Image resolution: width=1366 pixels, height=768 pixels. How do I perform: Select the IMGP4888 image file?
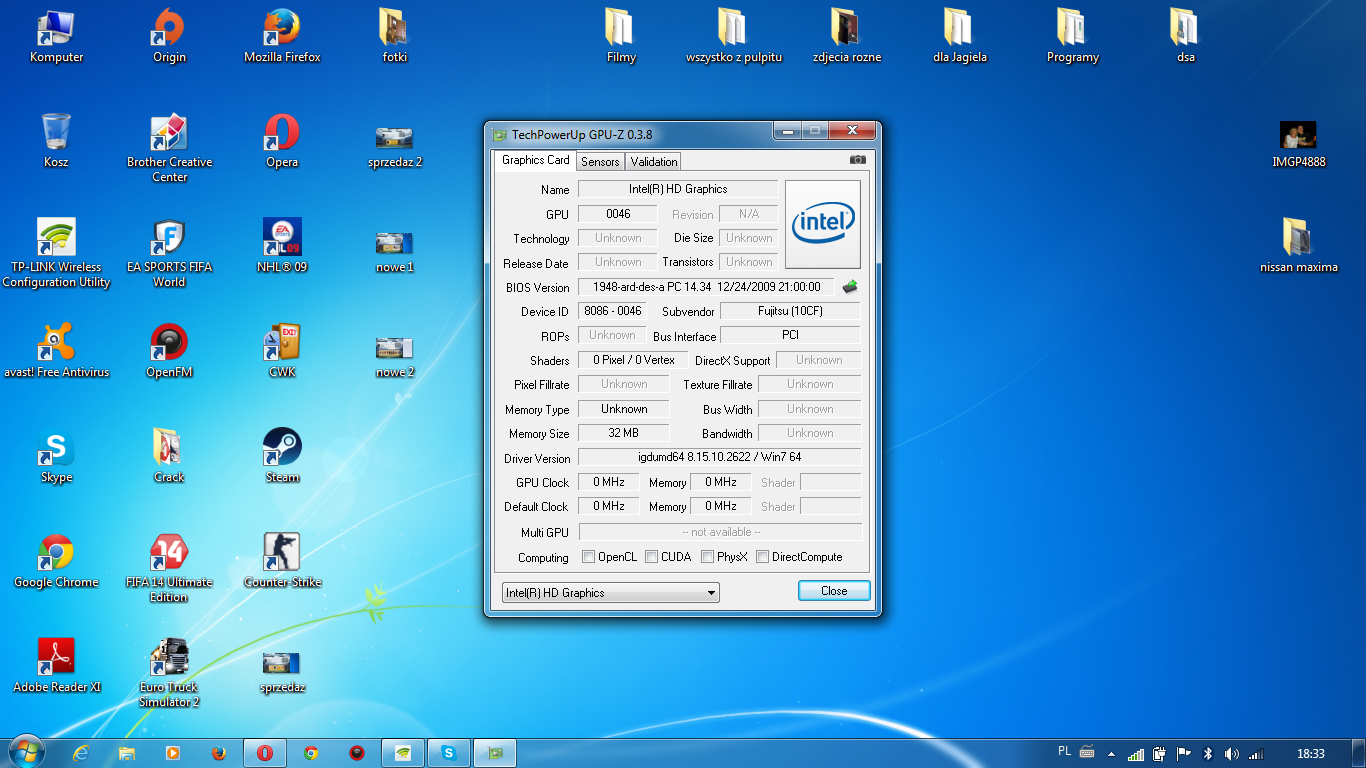tap(1298, 144)
